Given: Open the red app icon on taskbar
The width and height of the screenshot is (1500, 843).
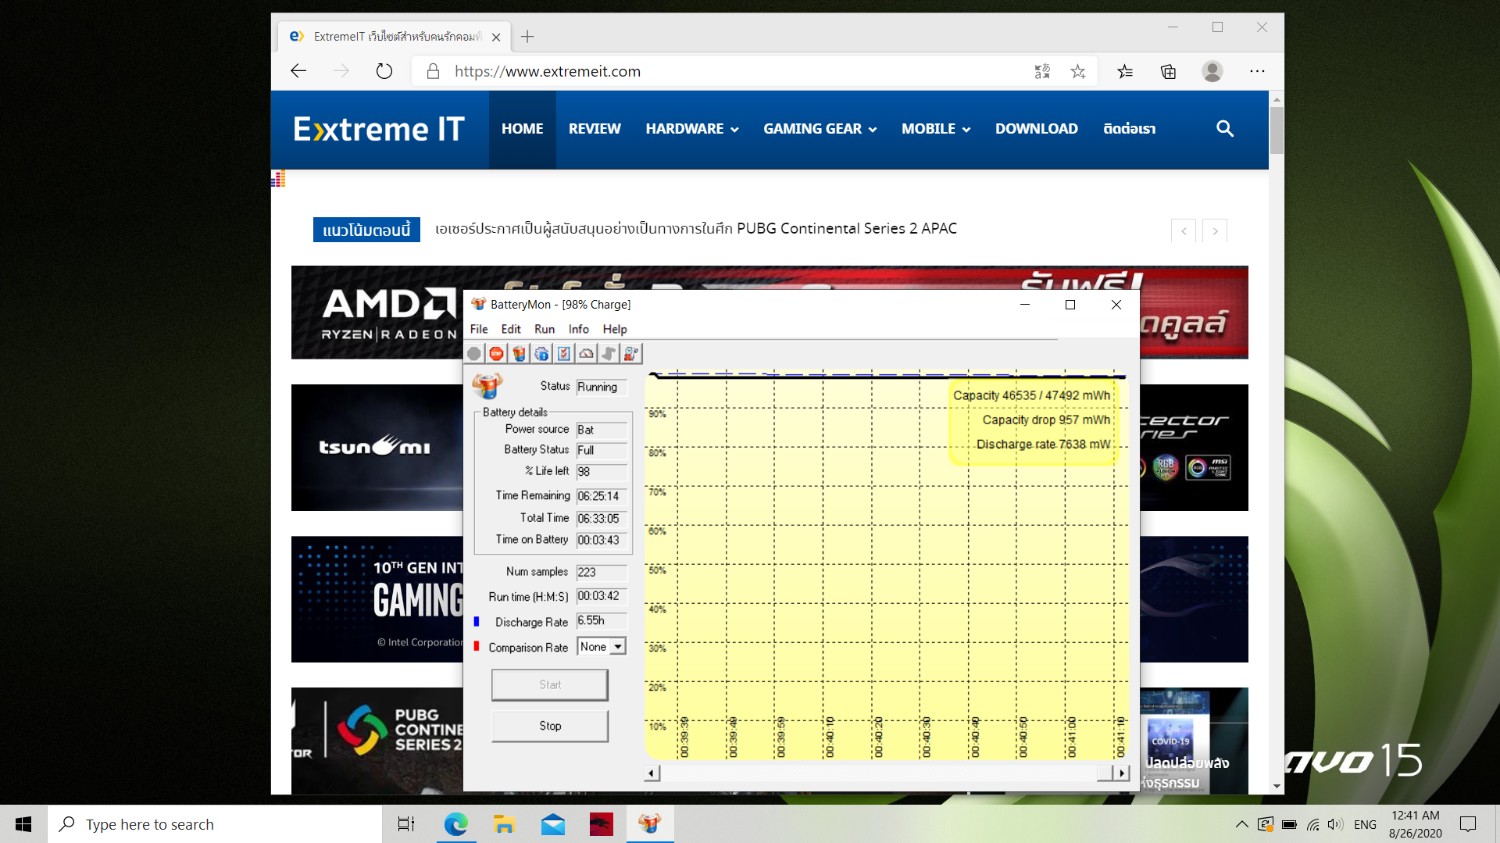Looking at the screenshot, I should pos(601,824).
